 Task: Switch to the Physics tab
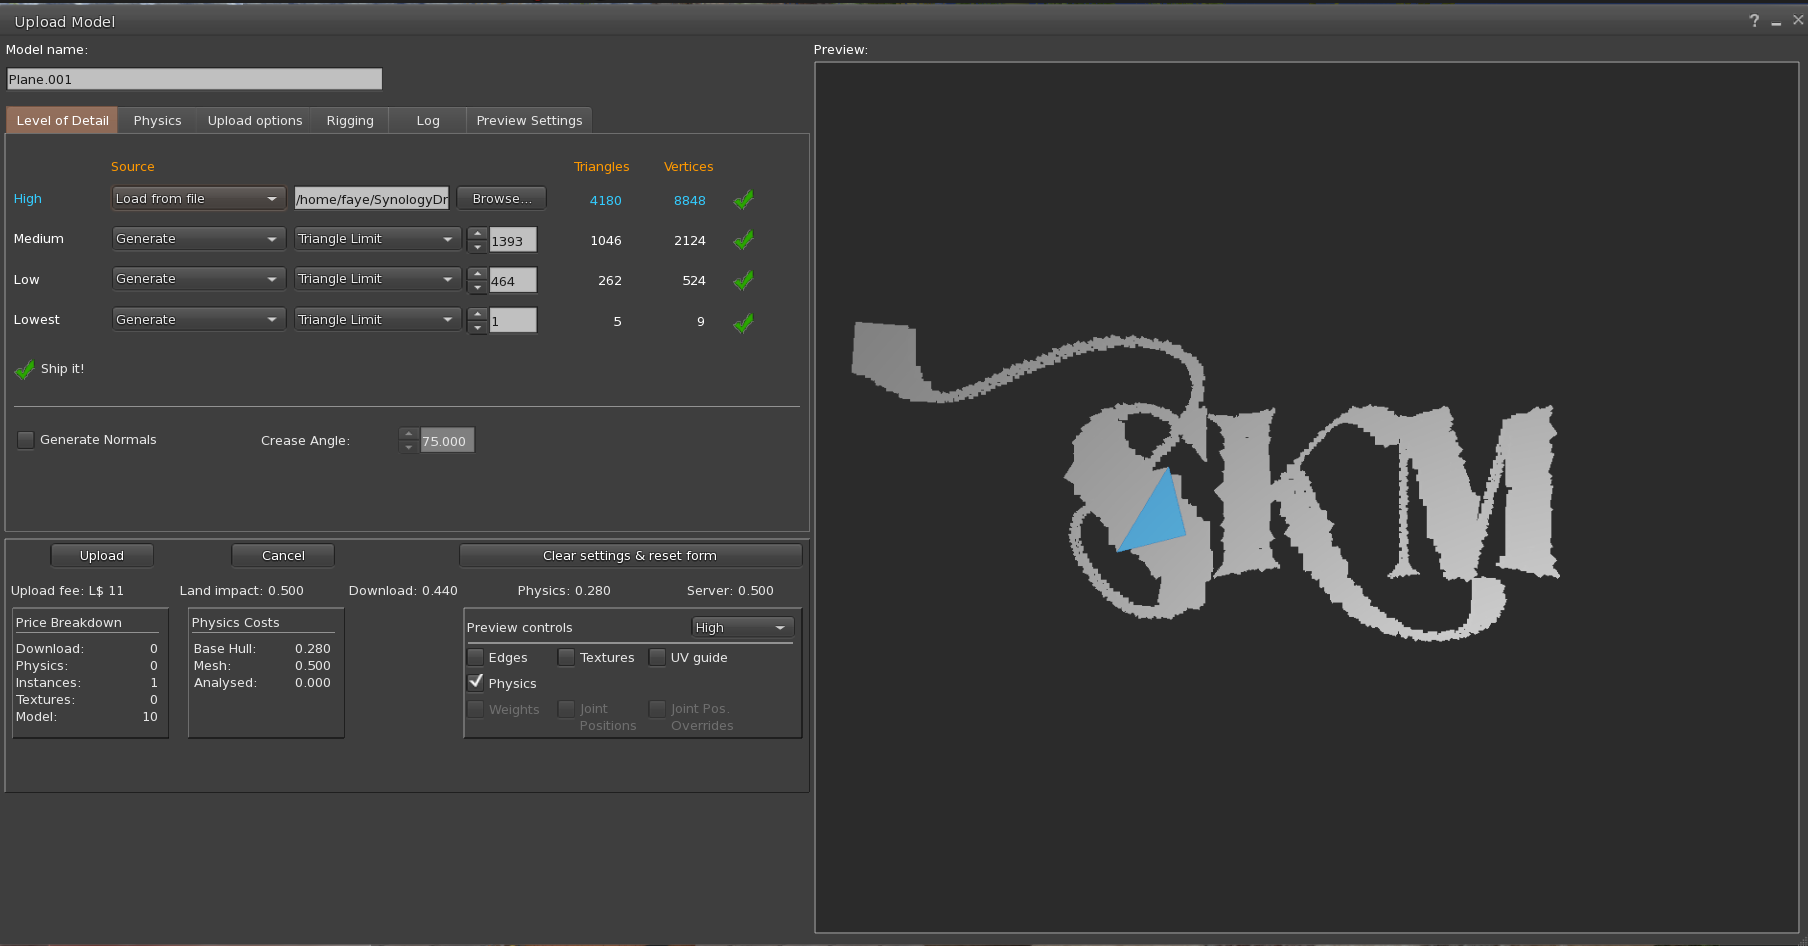tap(157, 121)
